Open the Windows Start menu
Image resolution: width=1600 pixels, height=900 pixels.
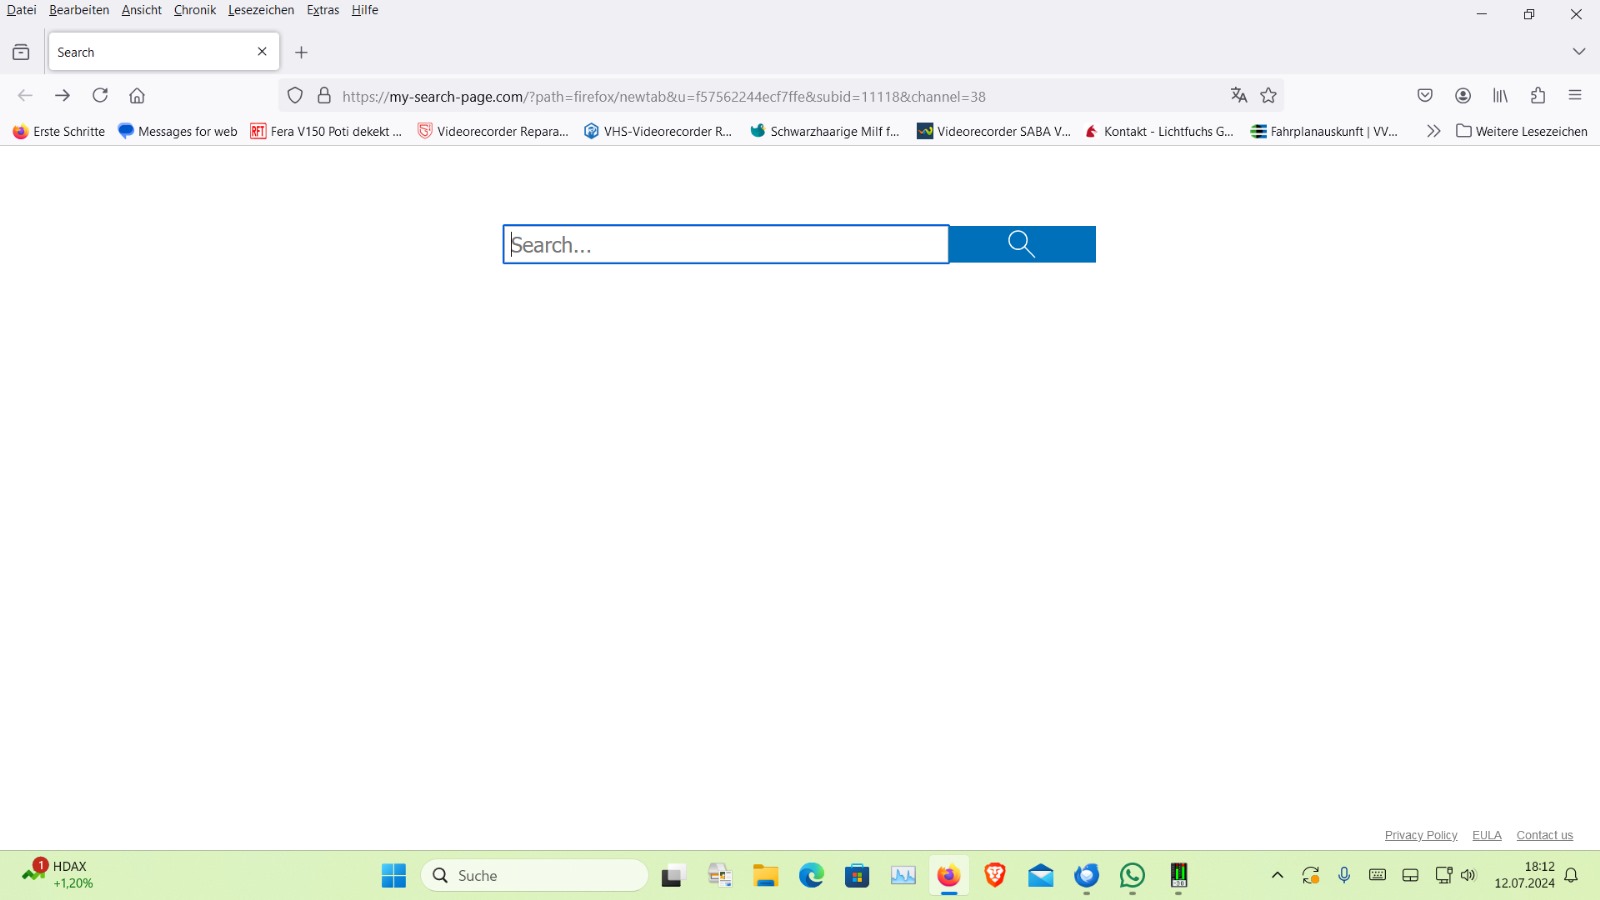(394, 876)
